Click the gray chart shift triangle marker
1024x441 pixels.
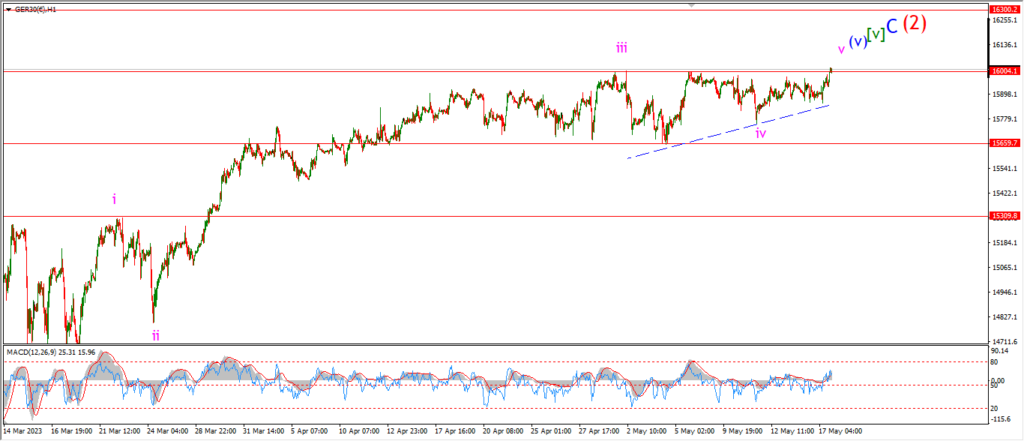tap(689, 5)
